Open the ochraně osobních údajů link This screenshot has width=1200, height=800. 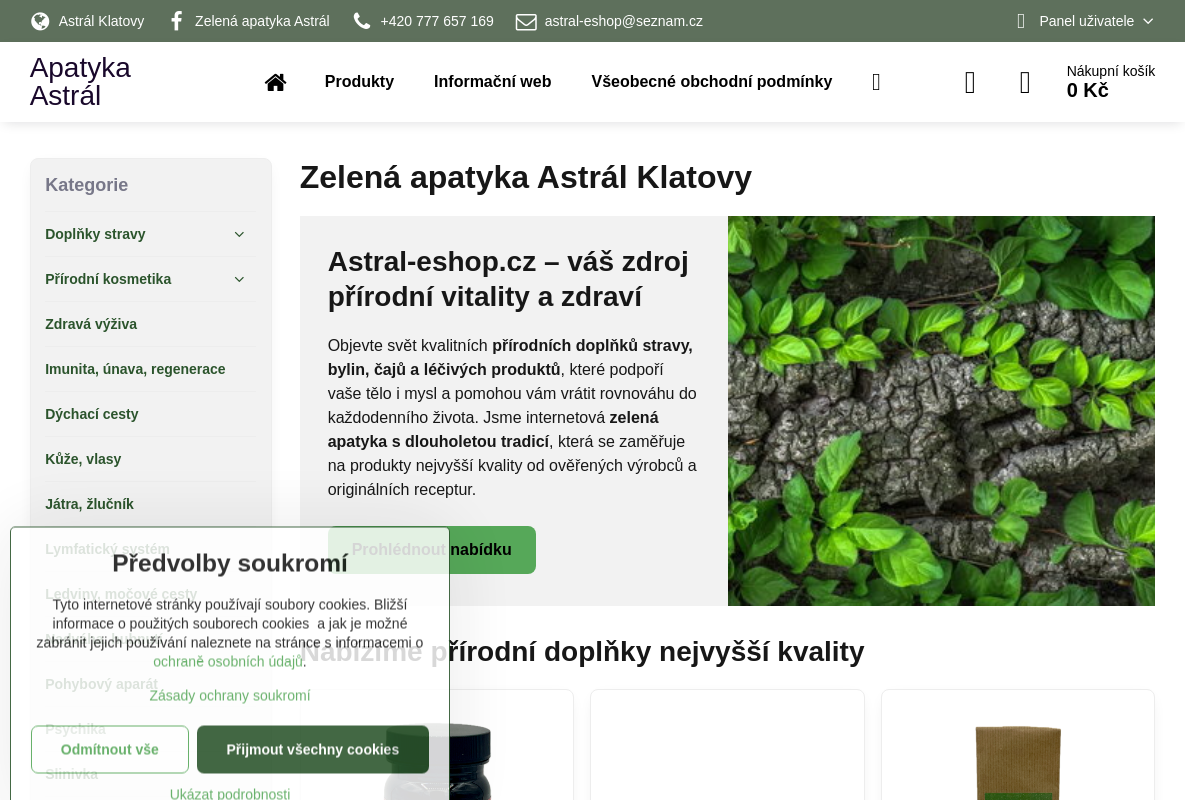[x=228, y=662]
